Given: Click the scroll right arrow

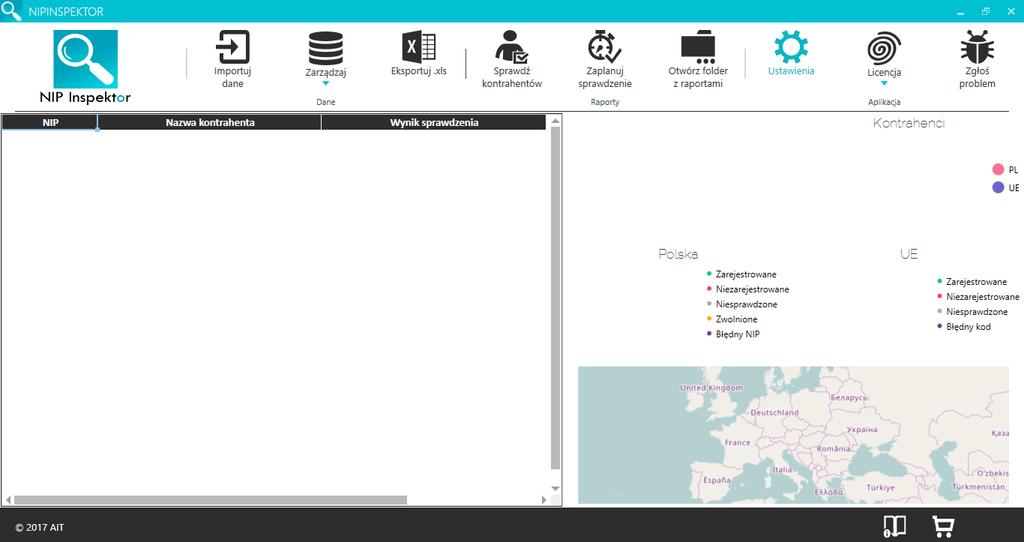Looking at the screenshot, I should tap(543, 500).
